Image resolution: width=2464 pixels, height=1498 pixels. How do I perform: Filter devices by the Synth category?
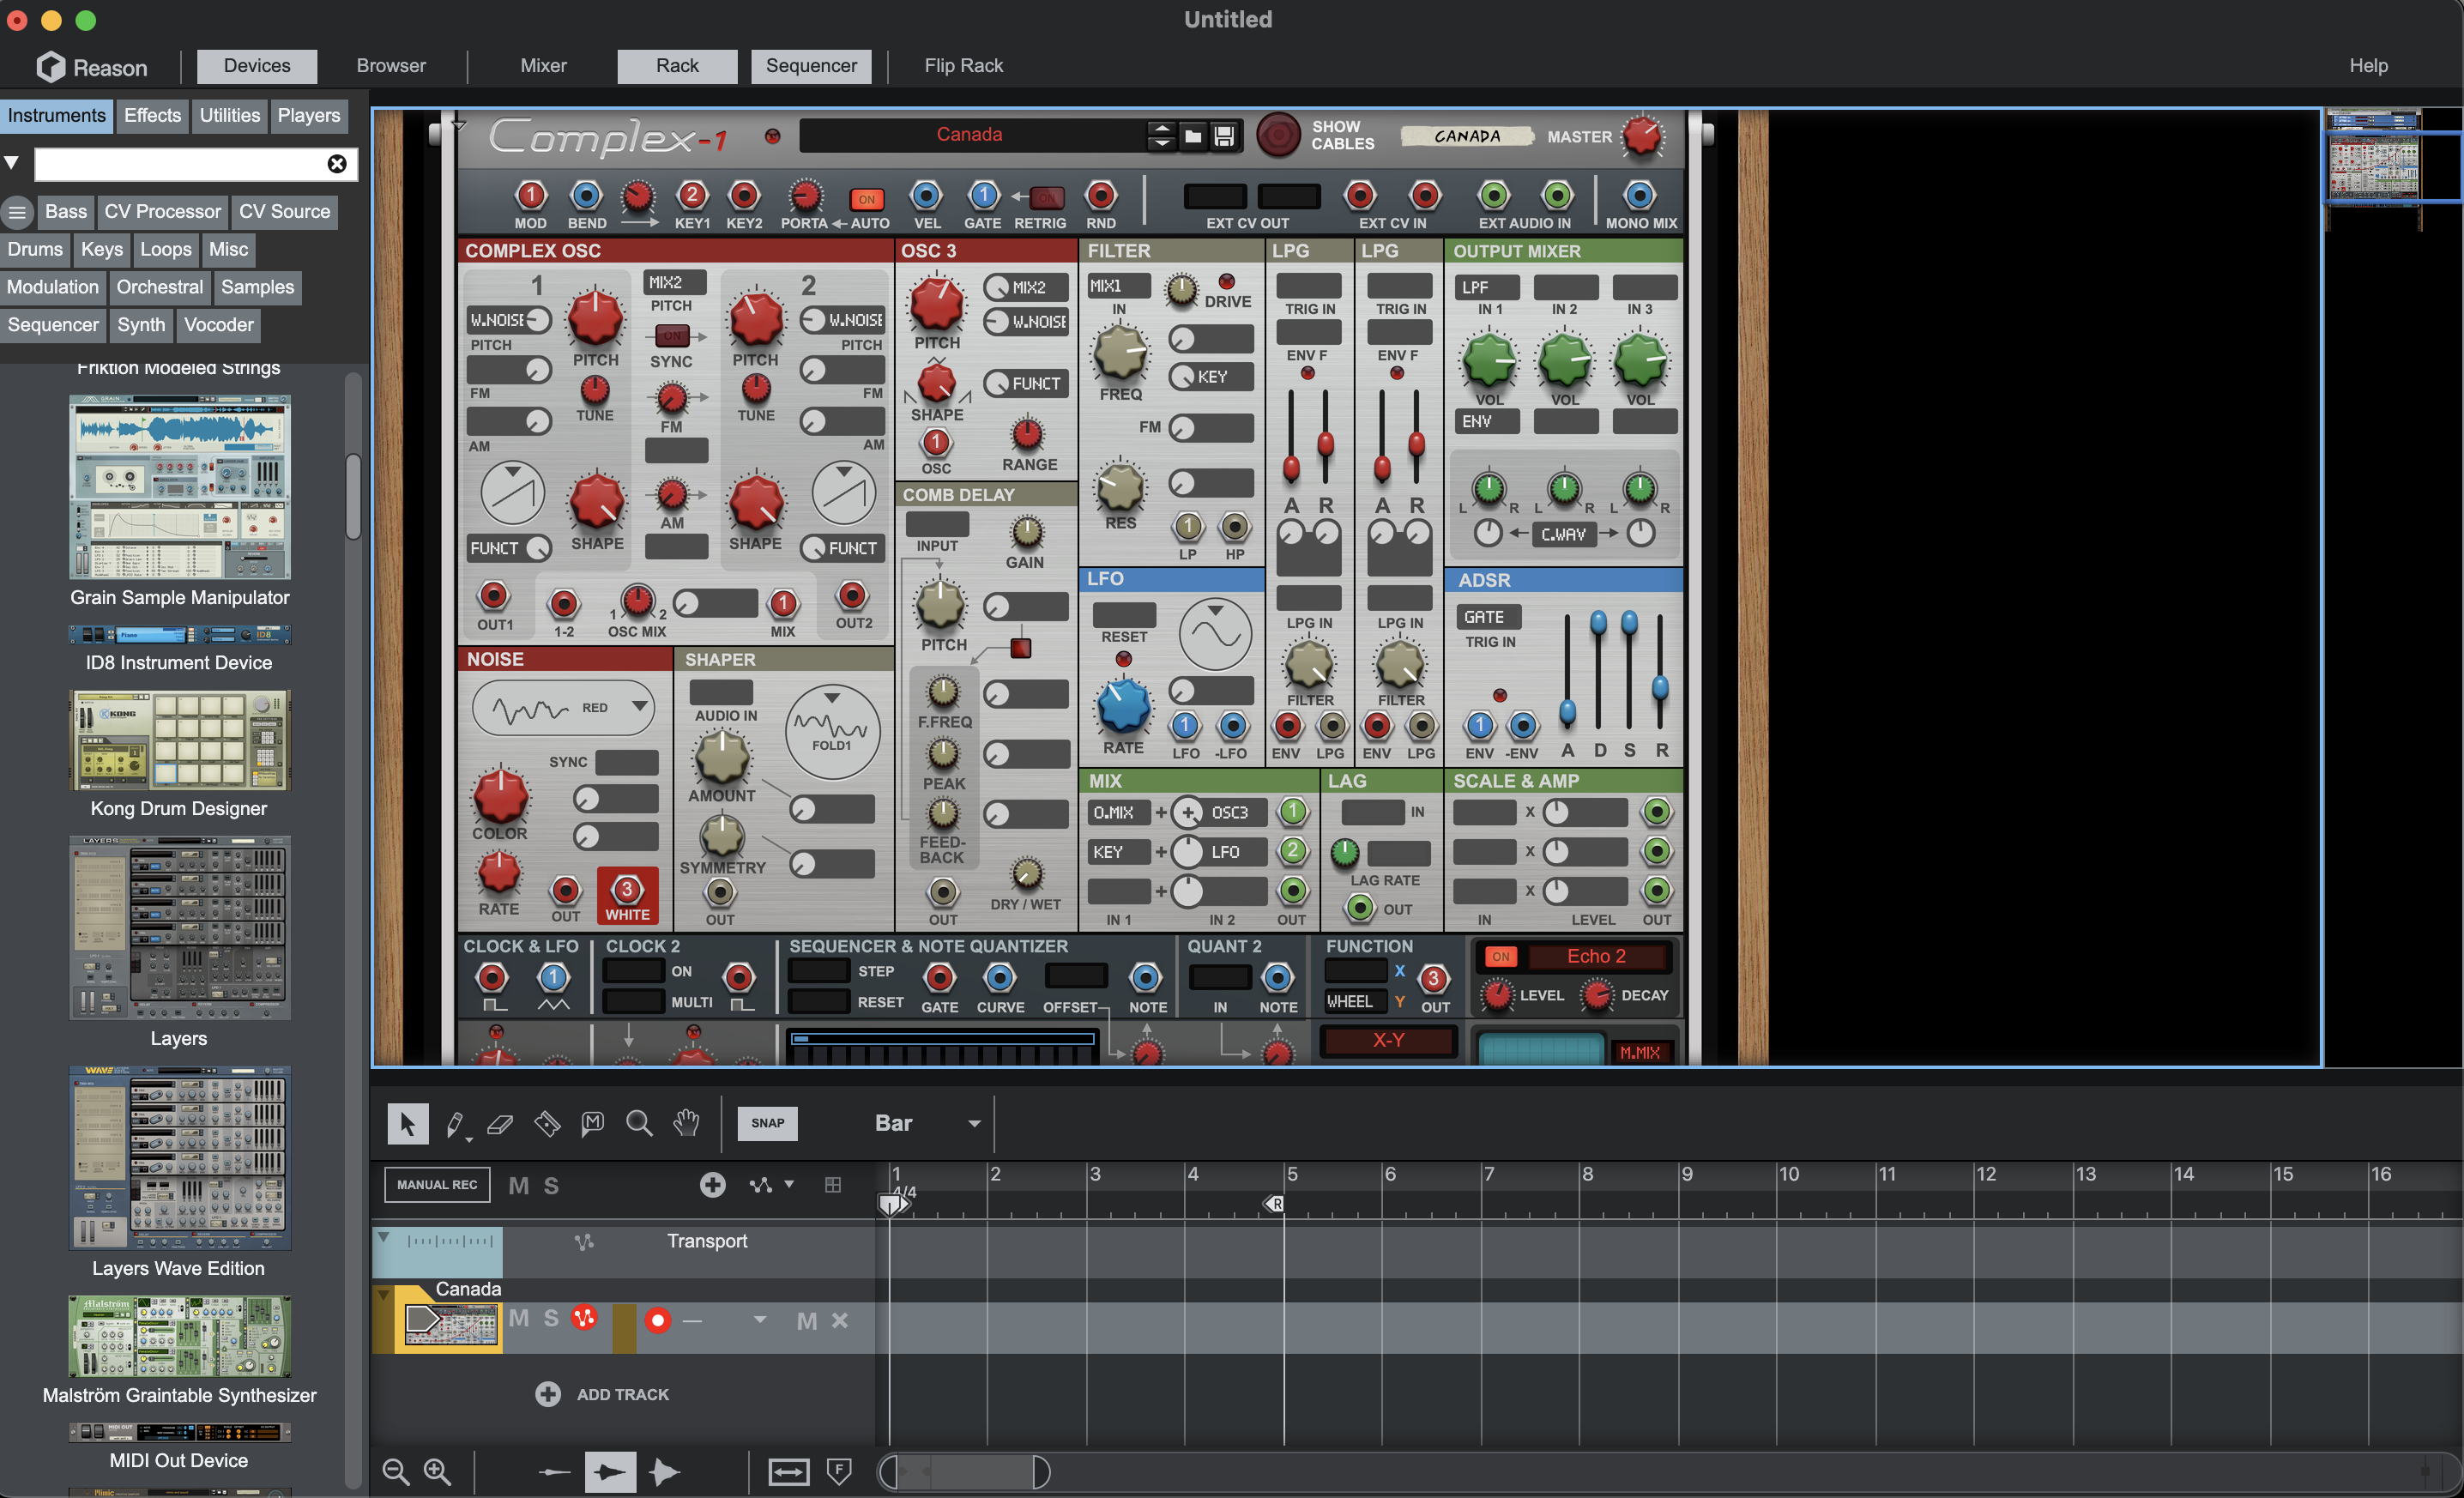141,325
